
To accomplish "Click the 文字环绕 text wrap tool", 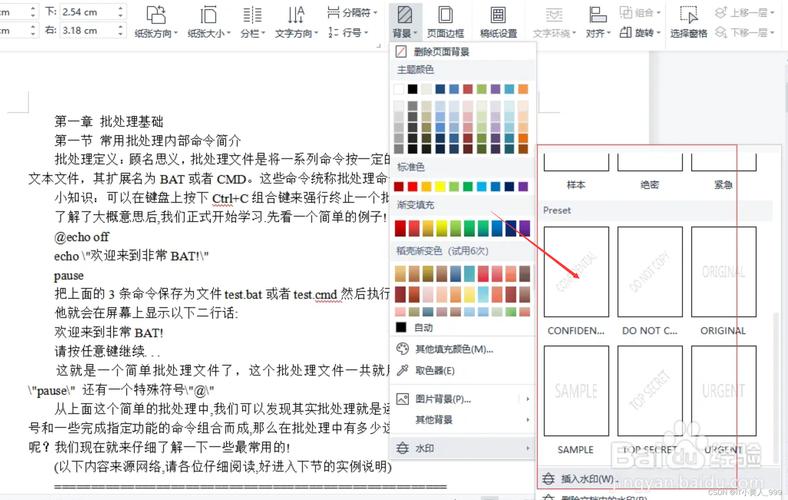I will coord(554,22).
